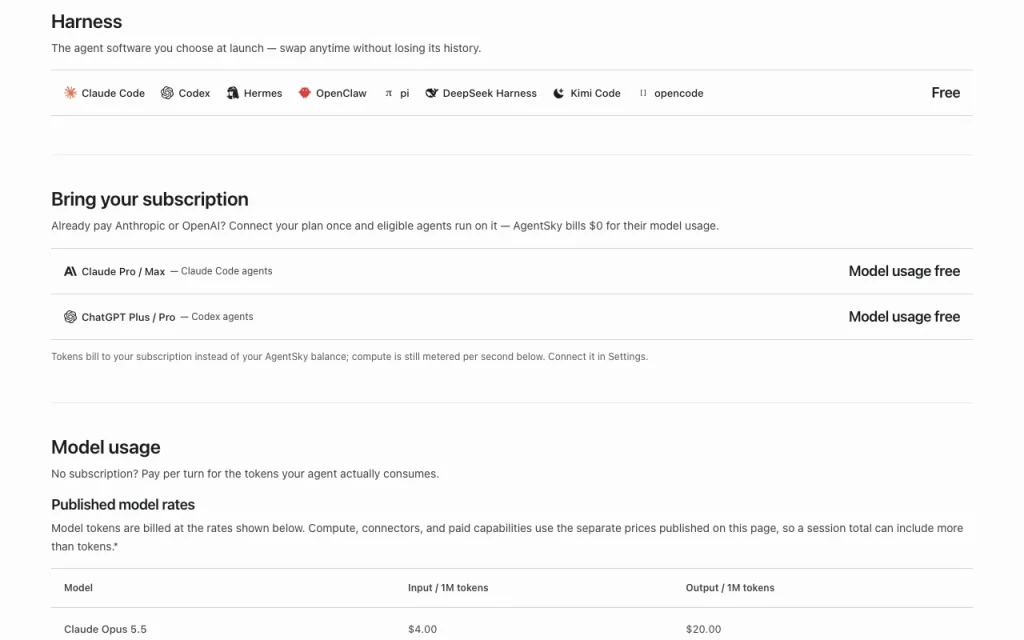Click the red OpenClaw icon
Viewport: 1024px width, 640px height.
tap(304, 93)
